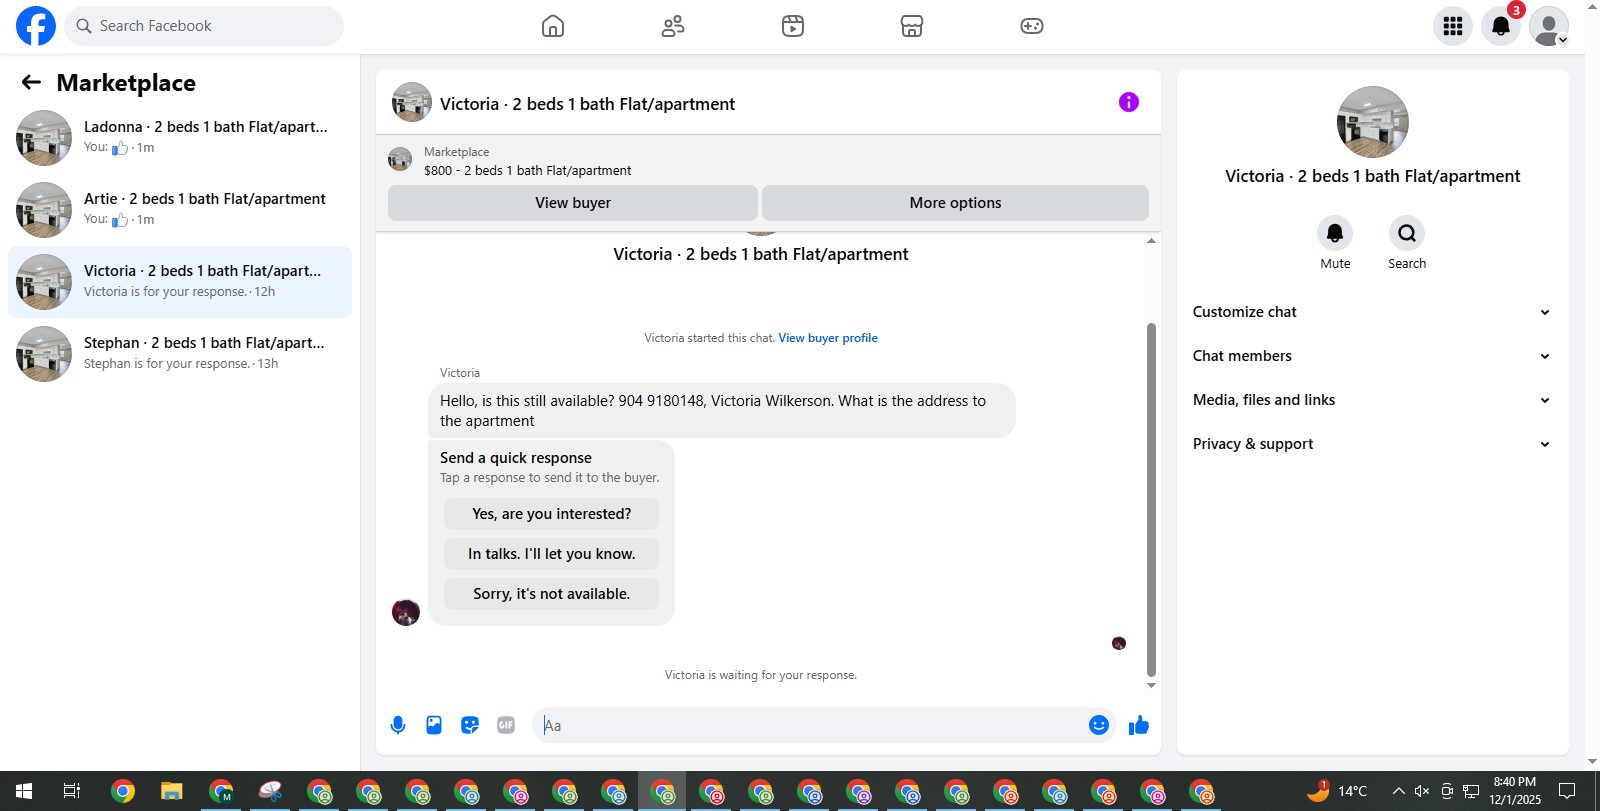This screenshot has width=1600, height=811.
Task: Click the large listing photo in the right panel
Action: click(1373, 122)
